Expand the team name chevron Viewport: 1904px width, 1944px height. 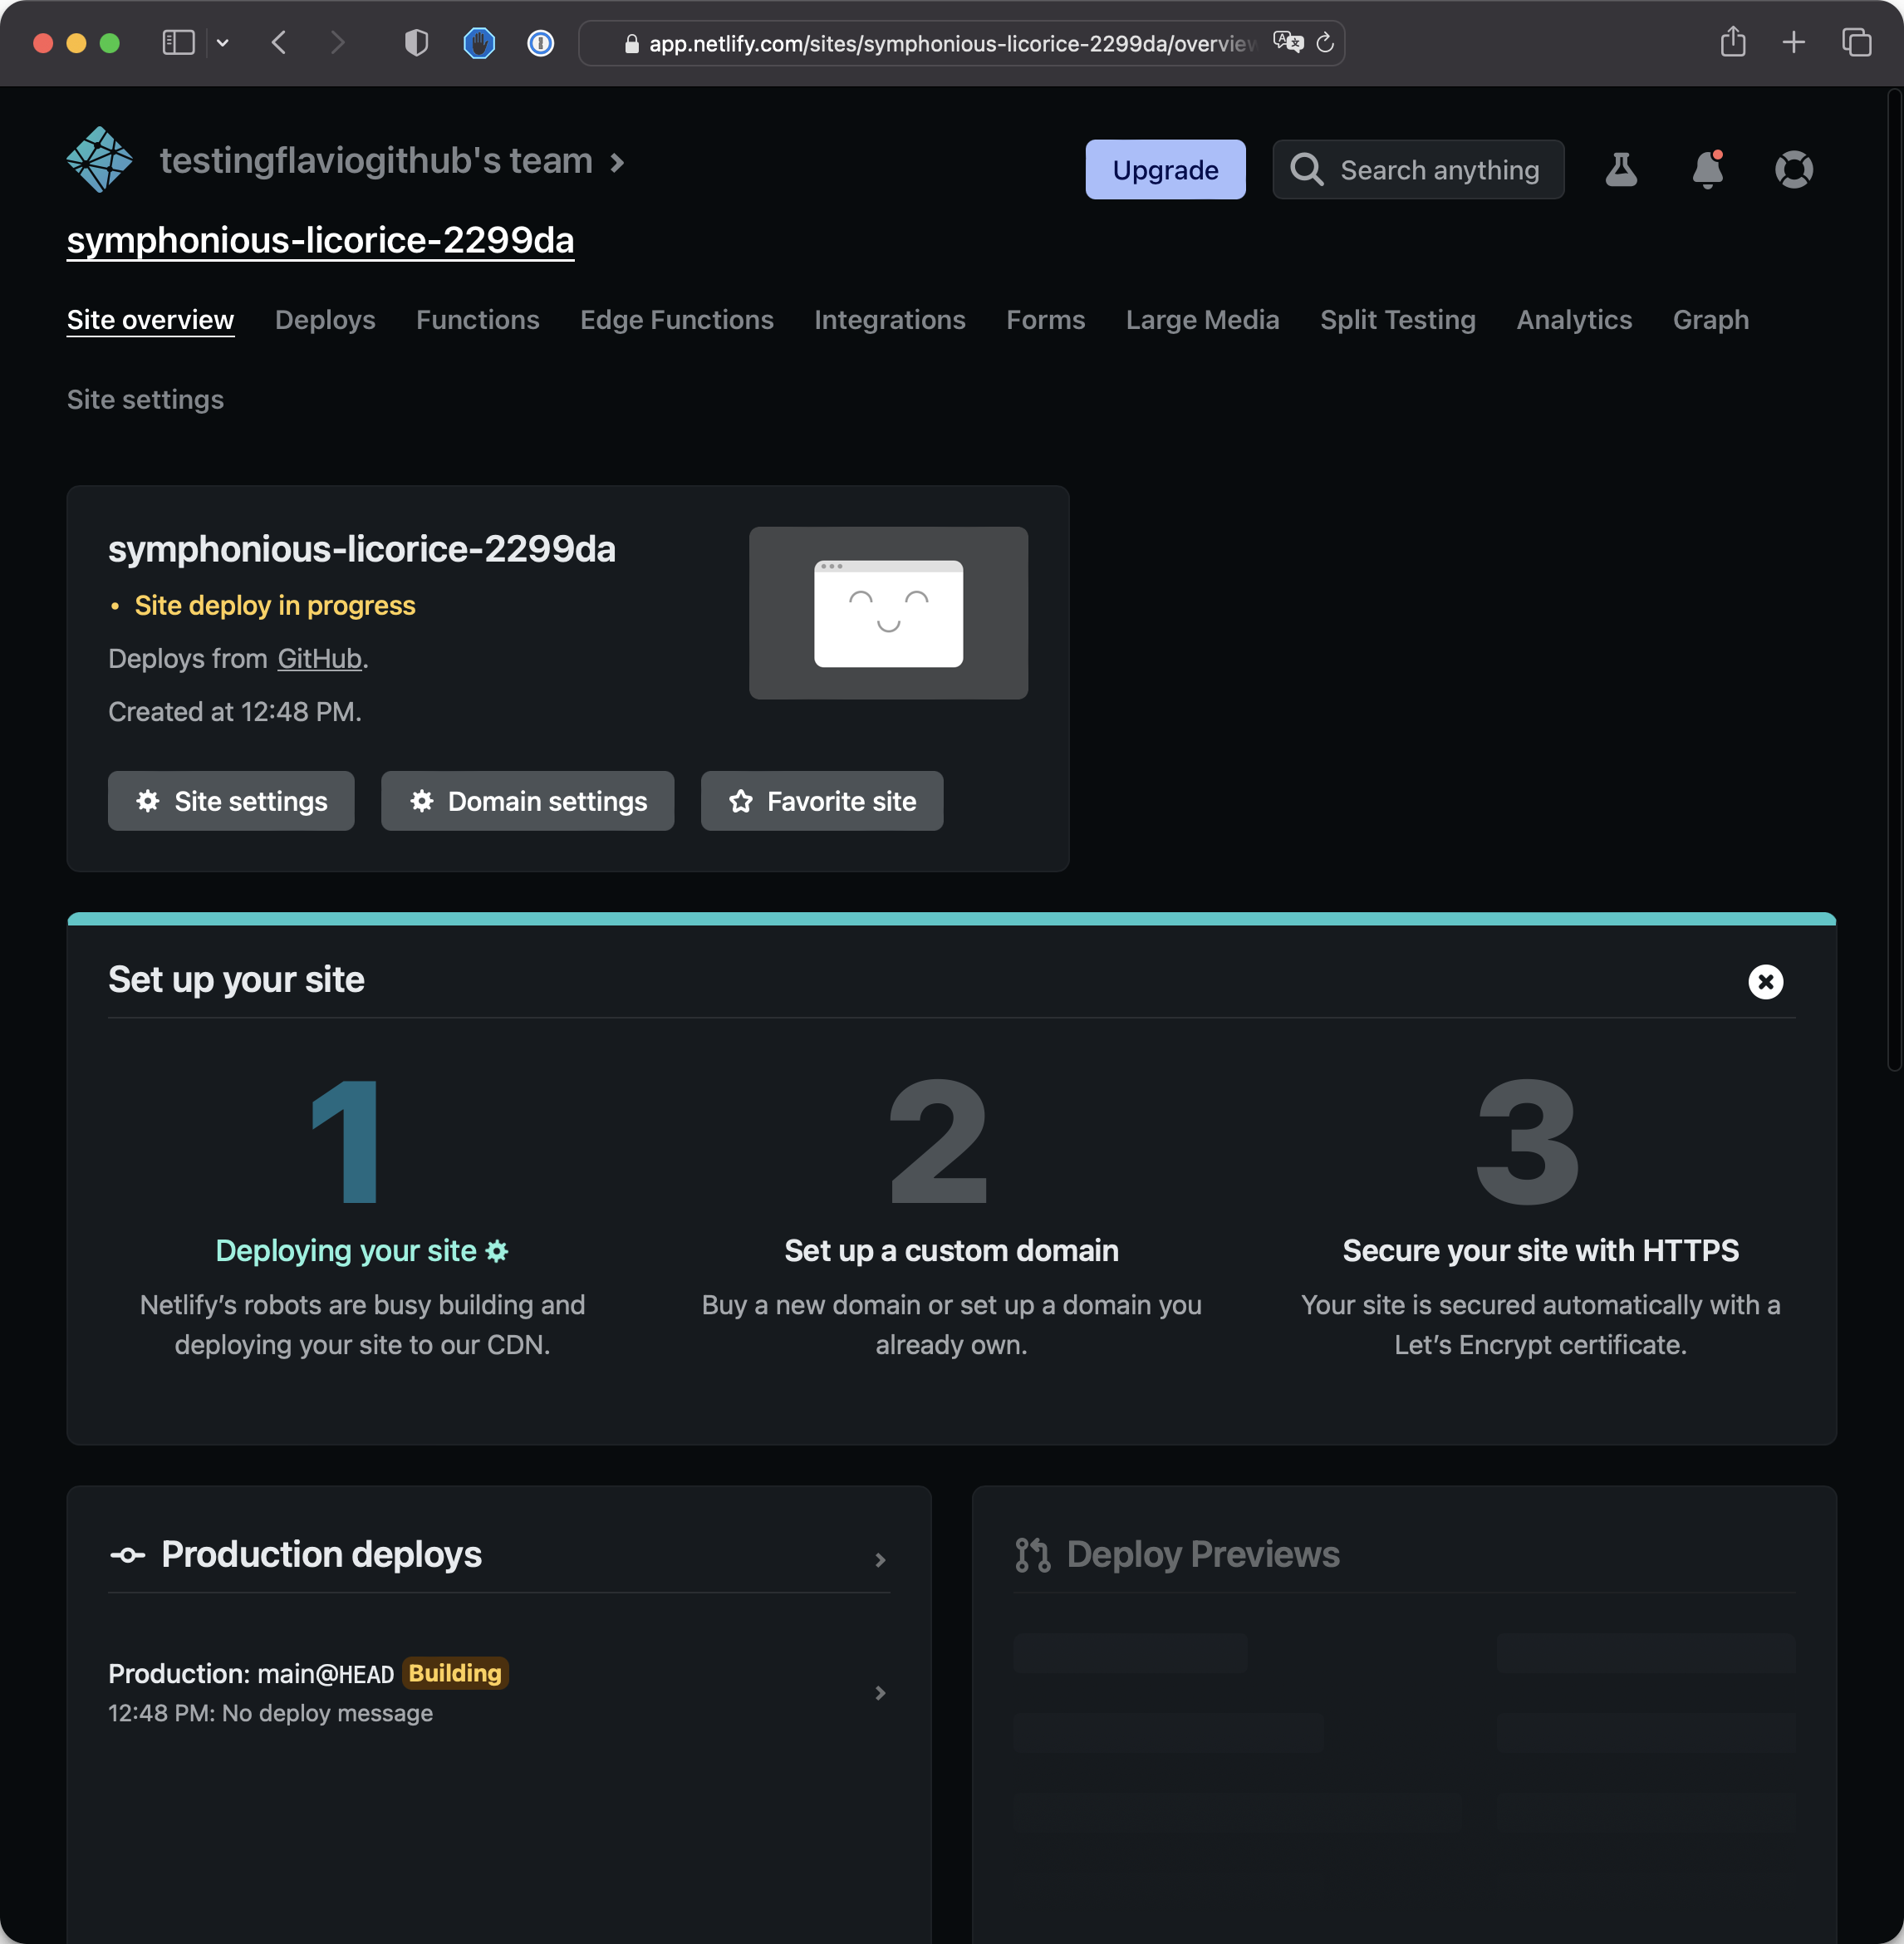[x=618, y=162]
